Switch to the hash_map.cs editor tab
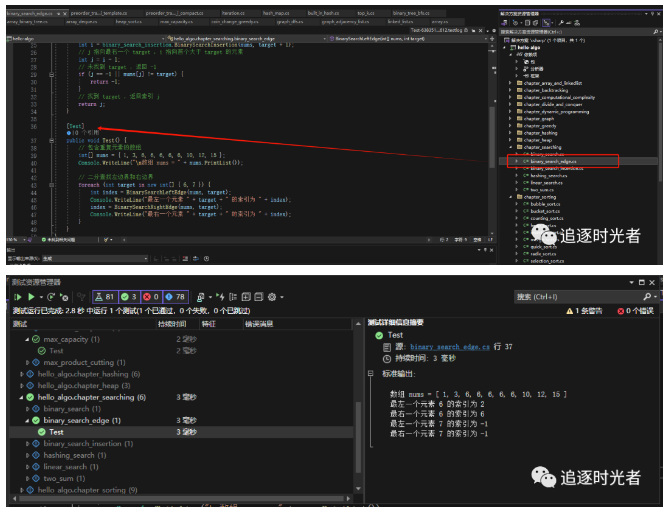 (276, 13)
